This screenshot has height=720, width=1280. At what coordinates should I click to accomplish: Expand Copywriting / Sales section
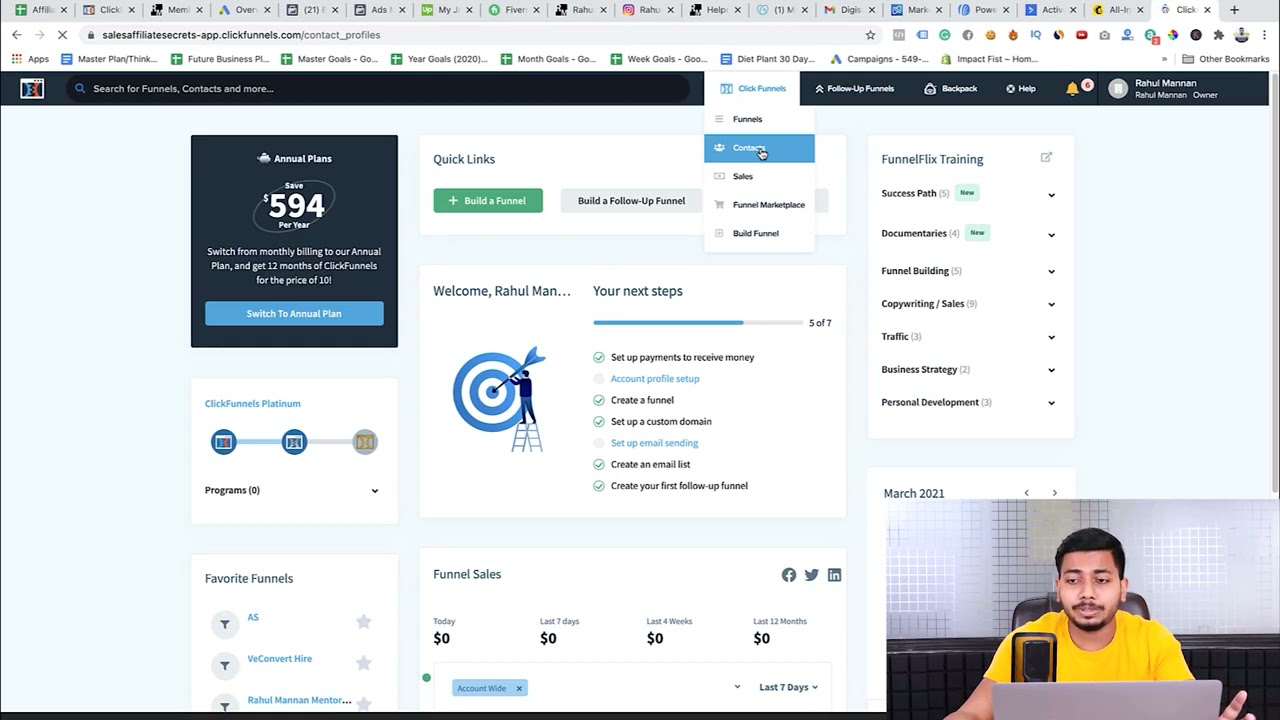coord(1051,304)
